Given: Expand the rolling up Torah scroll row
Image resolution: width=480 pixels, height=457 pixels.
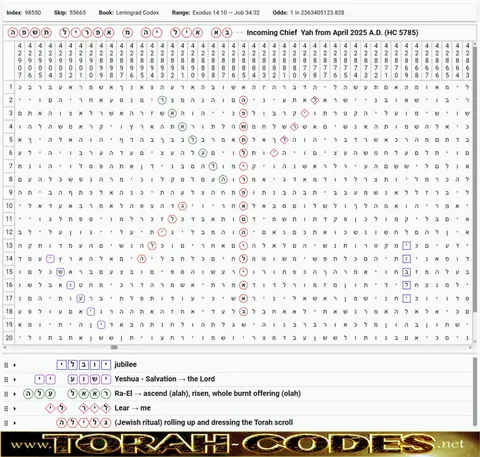Looking at the screenshot, I should 15,423.
